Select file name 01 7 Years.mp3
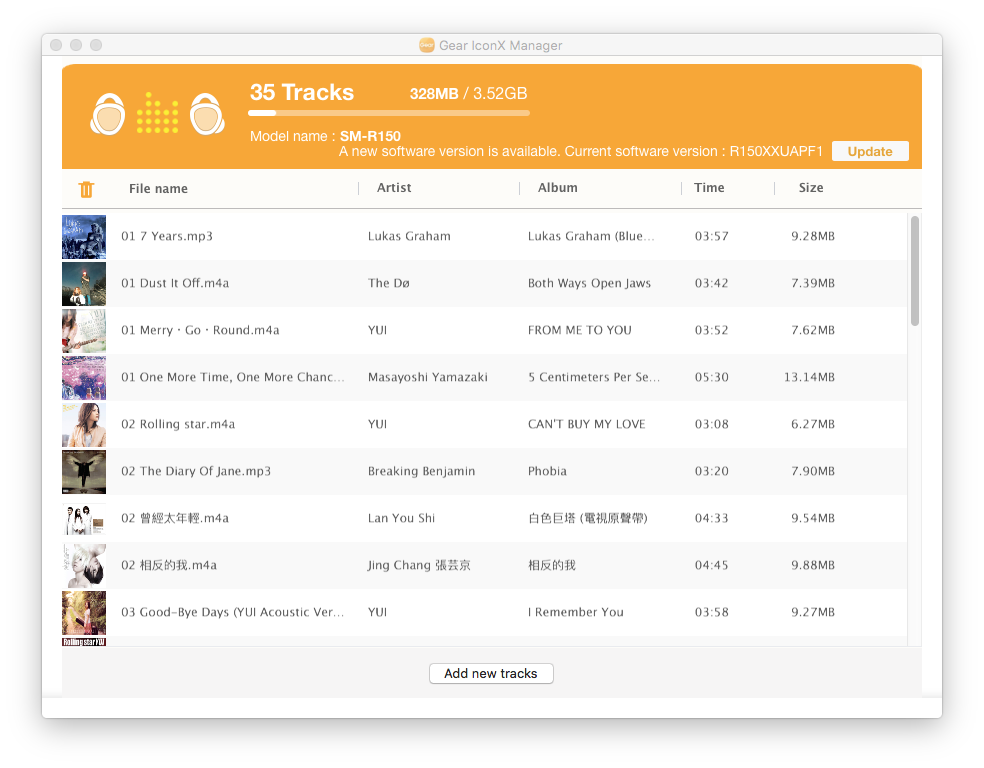The image size is (984, 768). pos(167,236)
